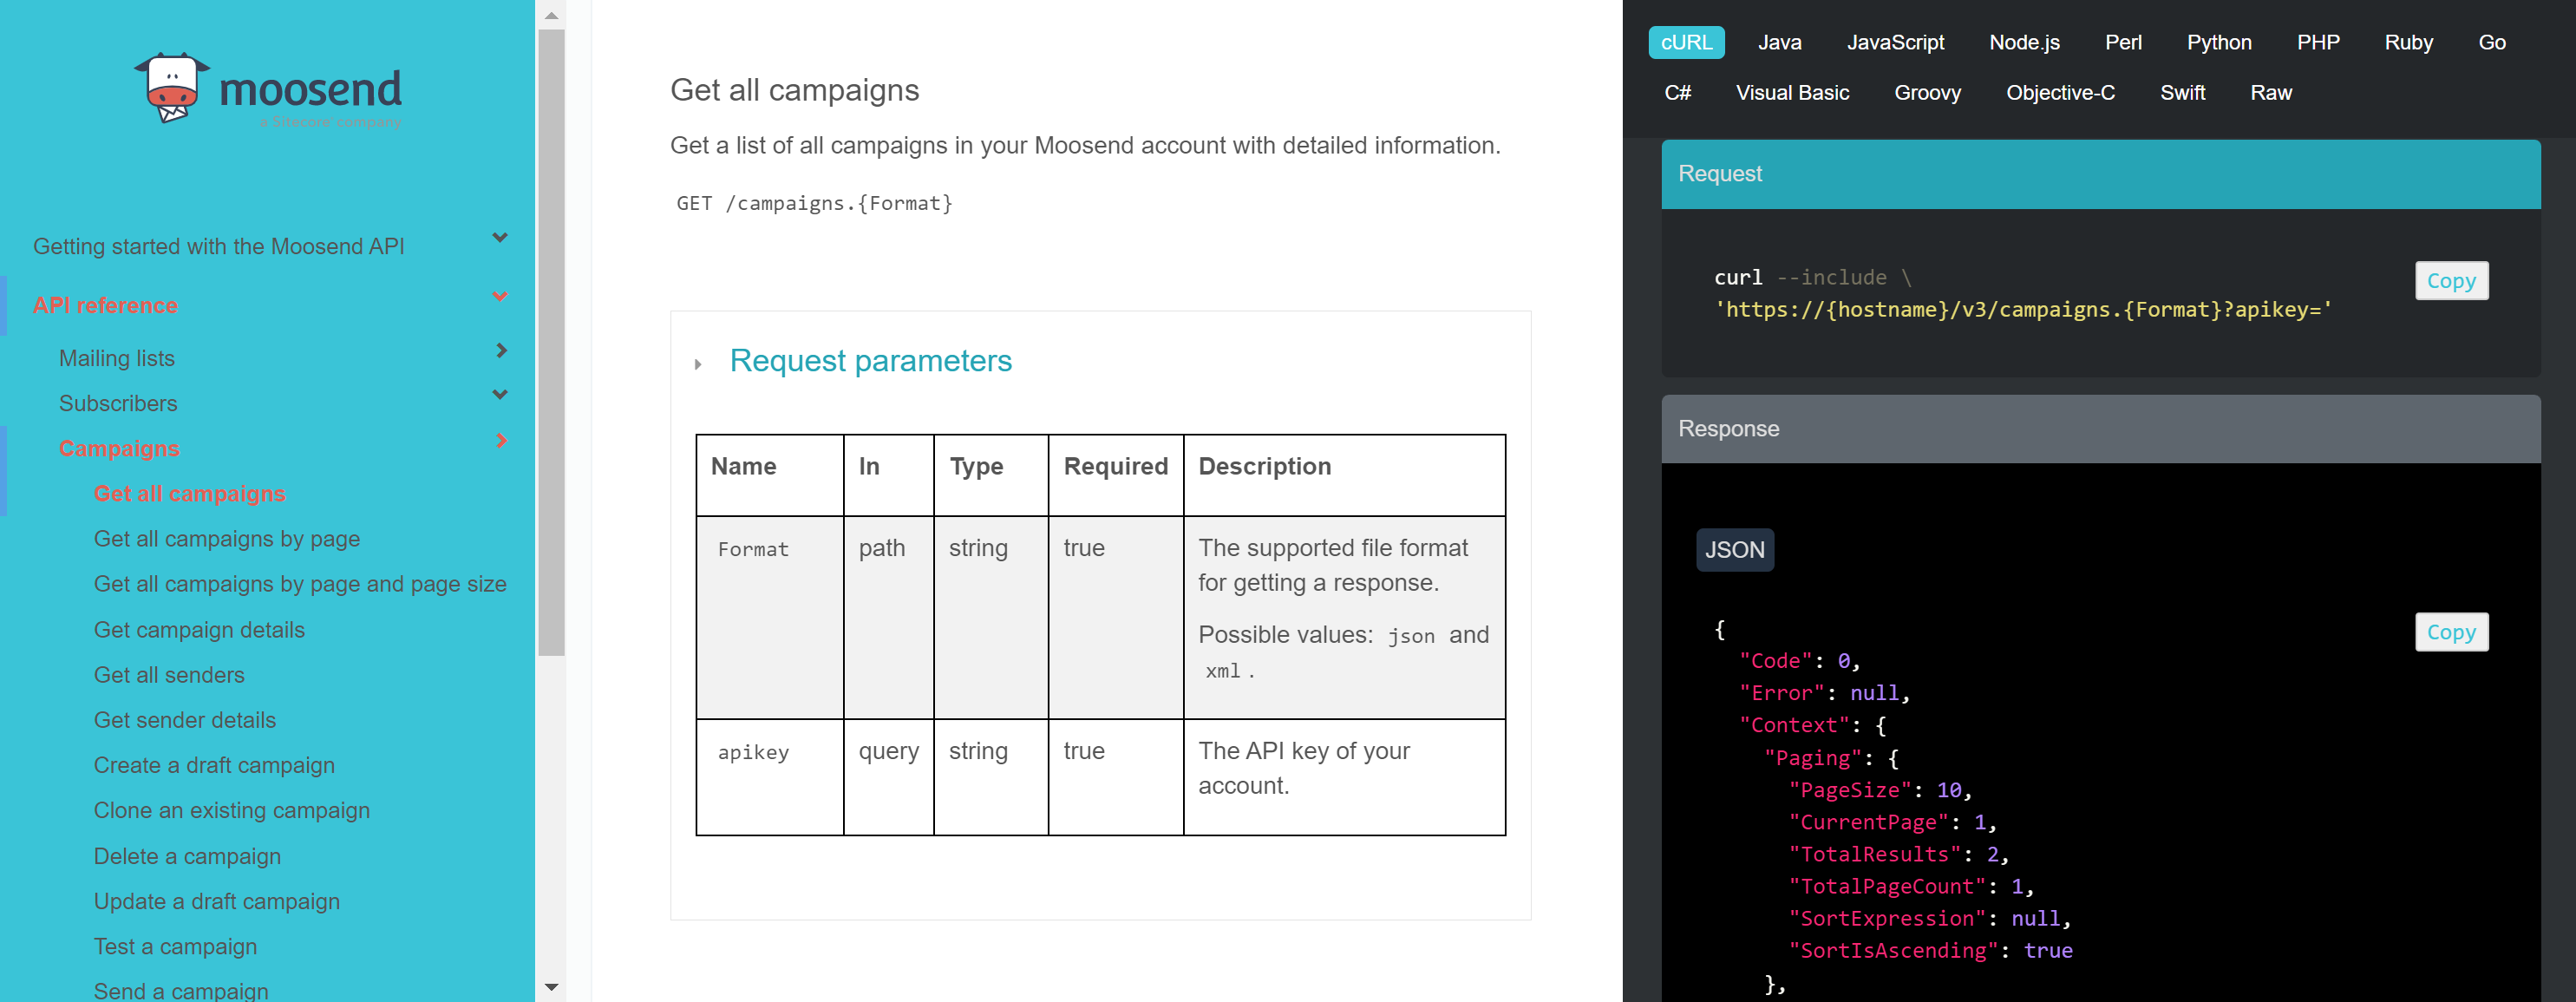The image size is (2576, 1002).
Task: Click the JSON badge in the Response panel
Action: [x=1735, y=549]
